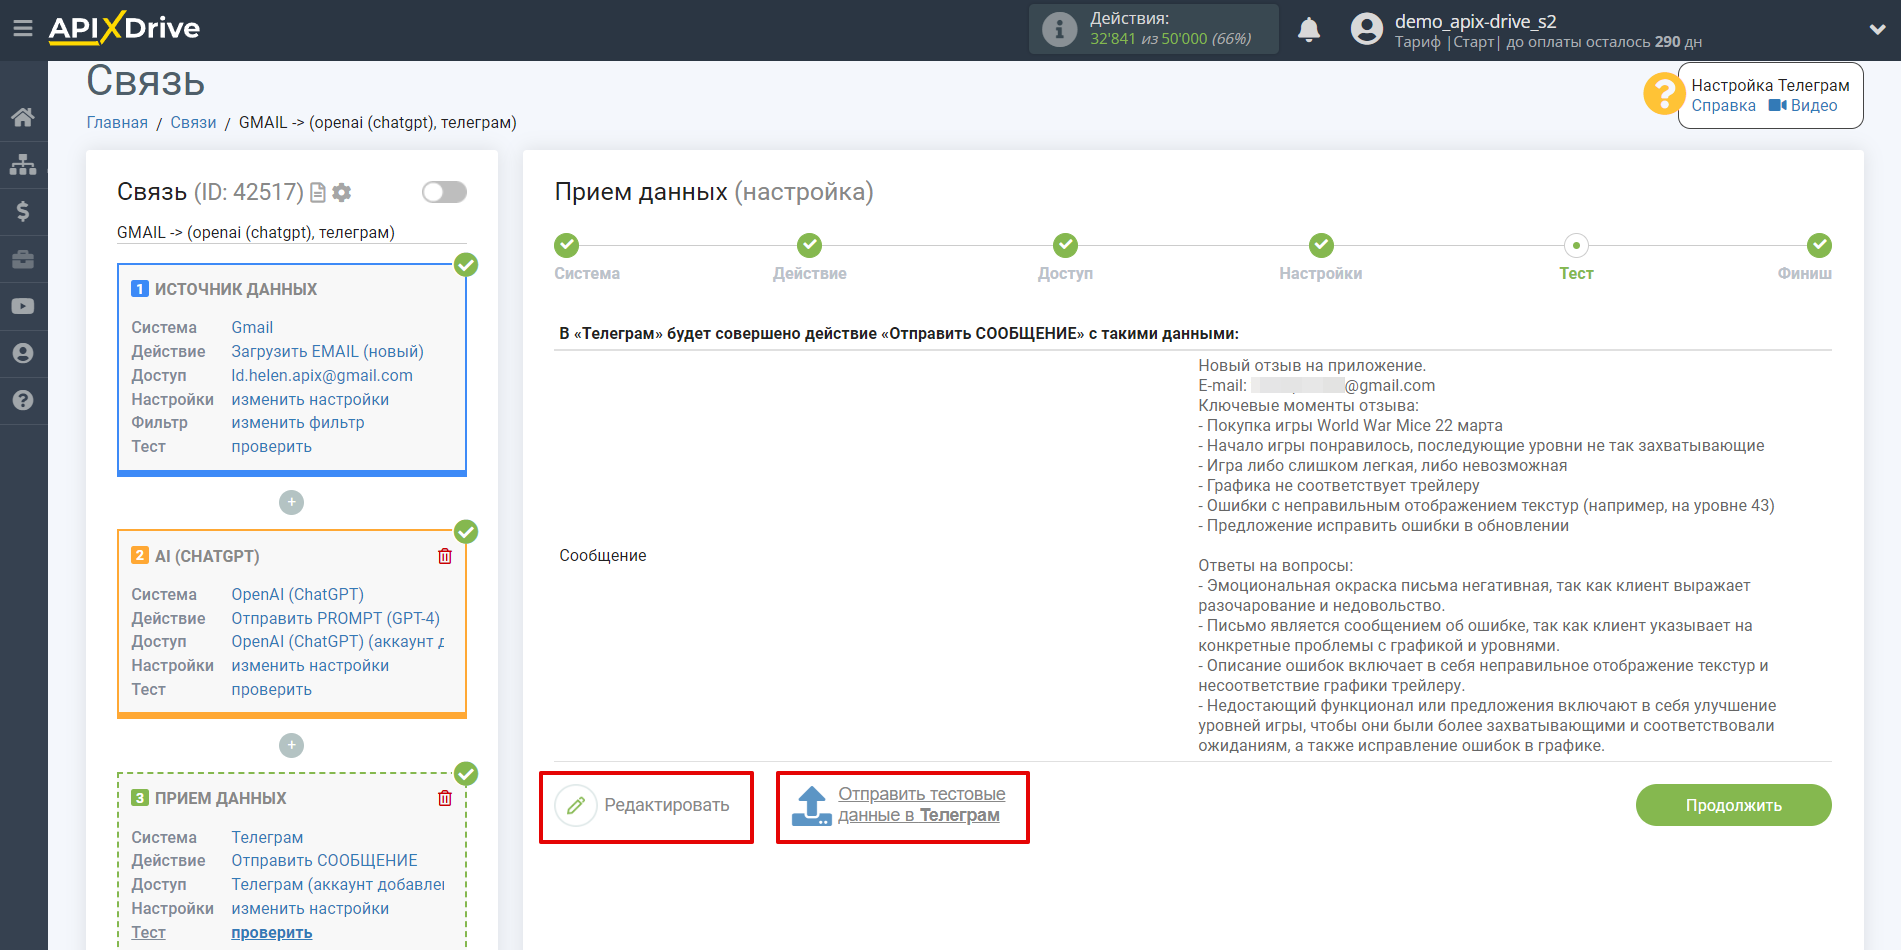Open the profile sidebar icon
This screenshot has height=950, width=1901.
point(23,353)
